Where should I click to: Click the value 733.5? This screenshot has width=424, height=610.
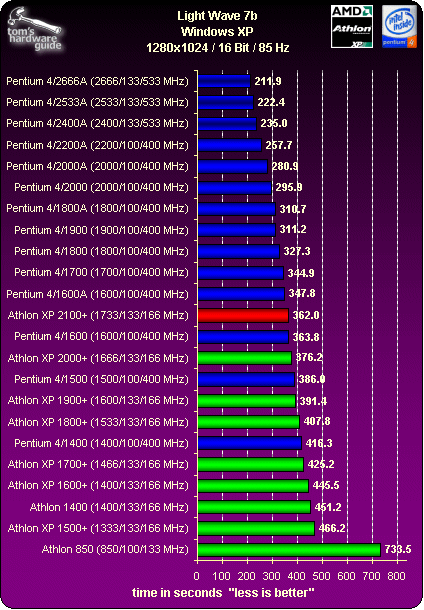[x=398, y=549]
